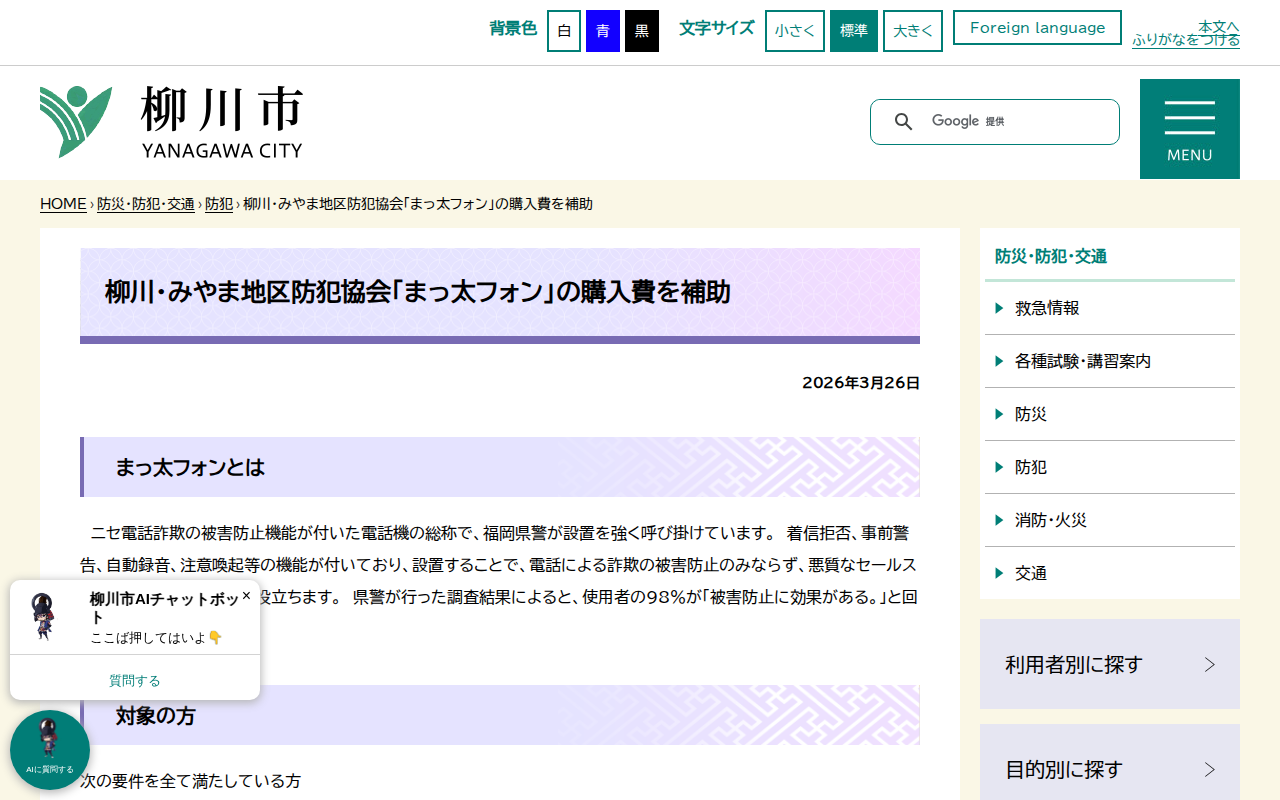Click the search magnifier icon
The height and width of the screenshot is (800, 1280).
pos(903,122)
